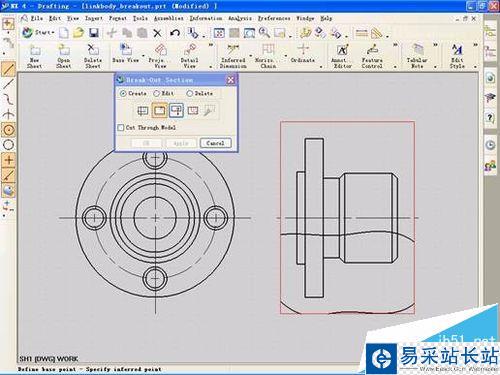Click the New file icon
This screenshot has height=375, width=500.
[x=63, y=33]
